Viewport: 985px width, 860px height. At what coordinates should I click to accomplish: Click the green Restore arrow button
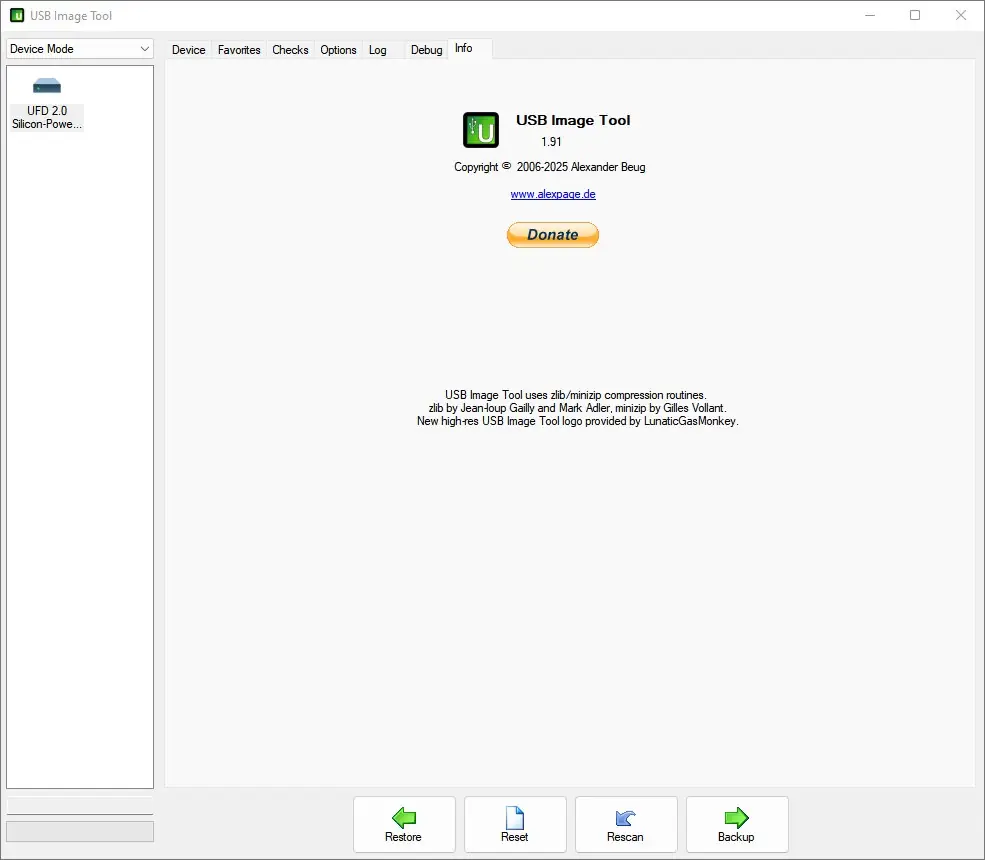pyautogui.click(x=404, y=824)
